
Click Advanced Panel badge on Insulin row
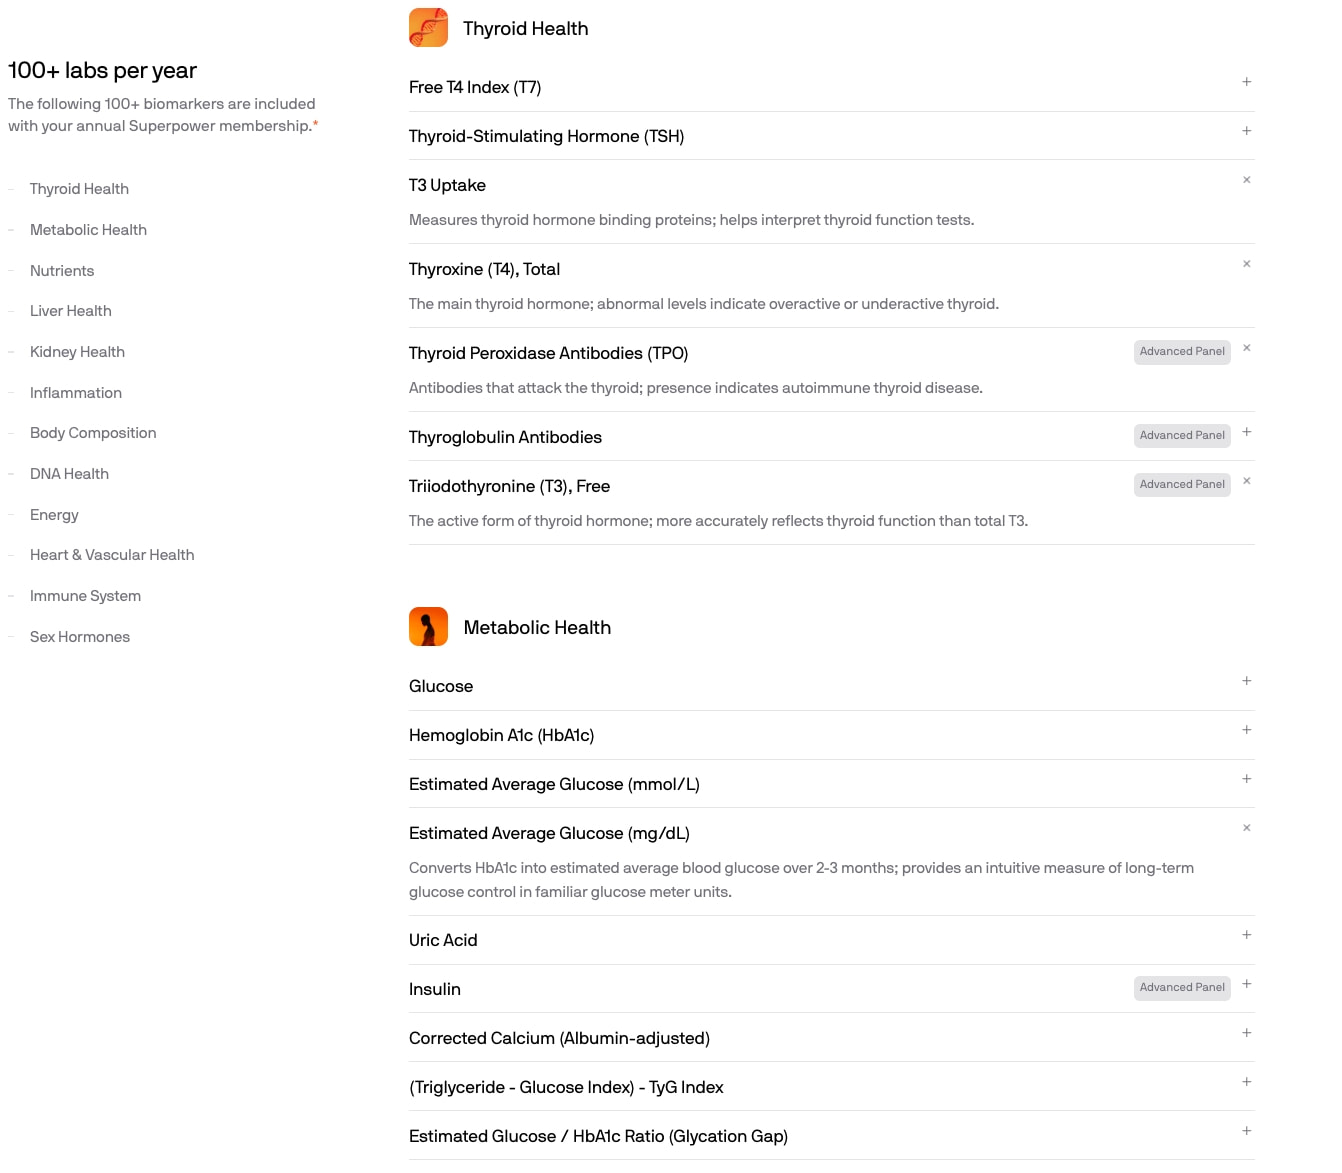click(x=1182, y=987)
